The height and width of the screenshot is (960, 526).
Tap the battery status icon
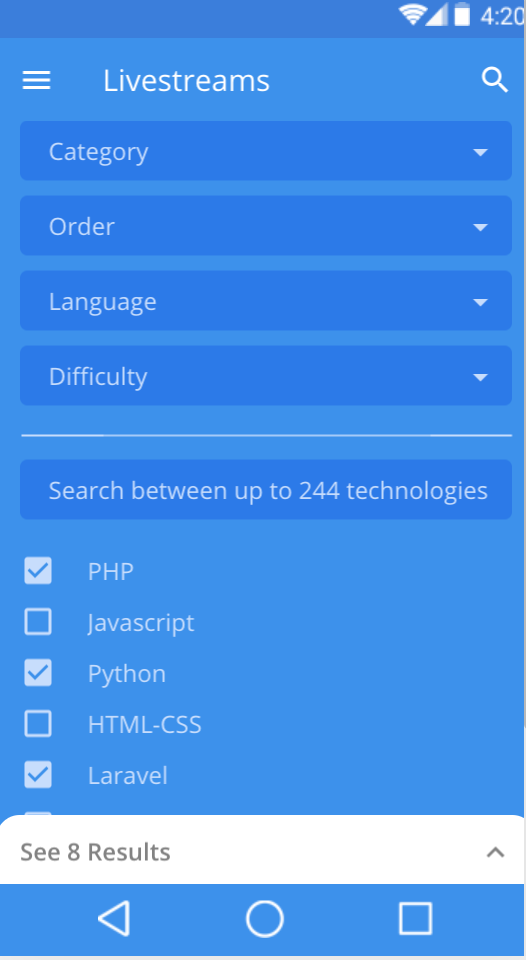(x=462, y=15)
